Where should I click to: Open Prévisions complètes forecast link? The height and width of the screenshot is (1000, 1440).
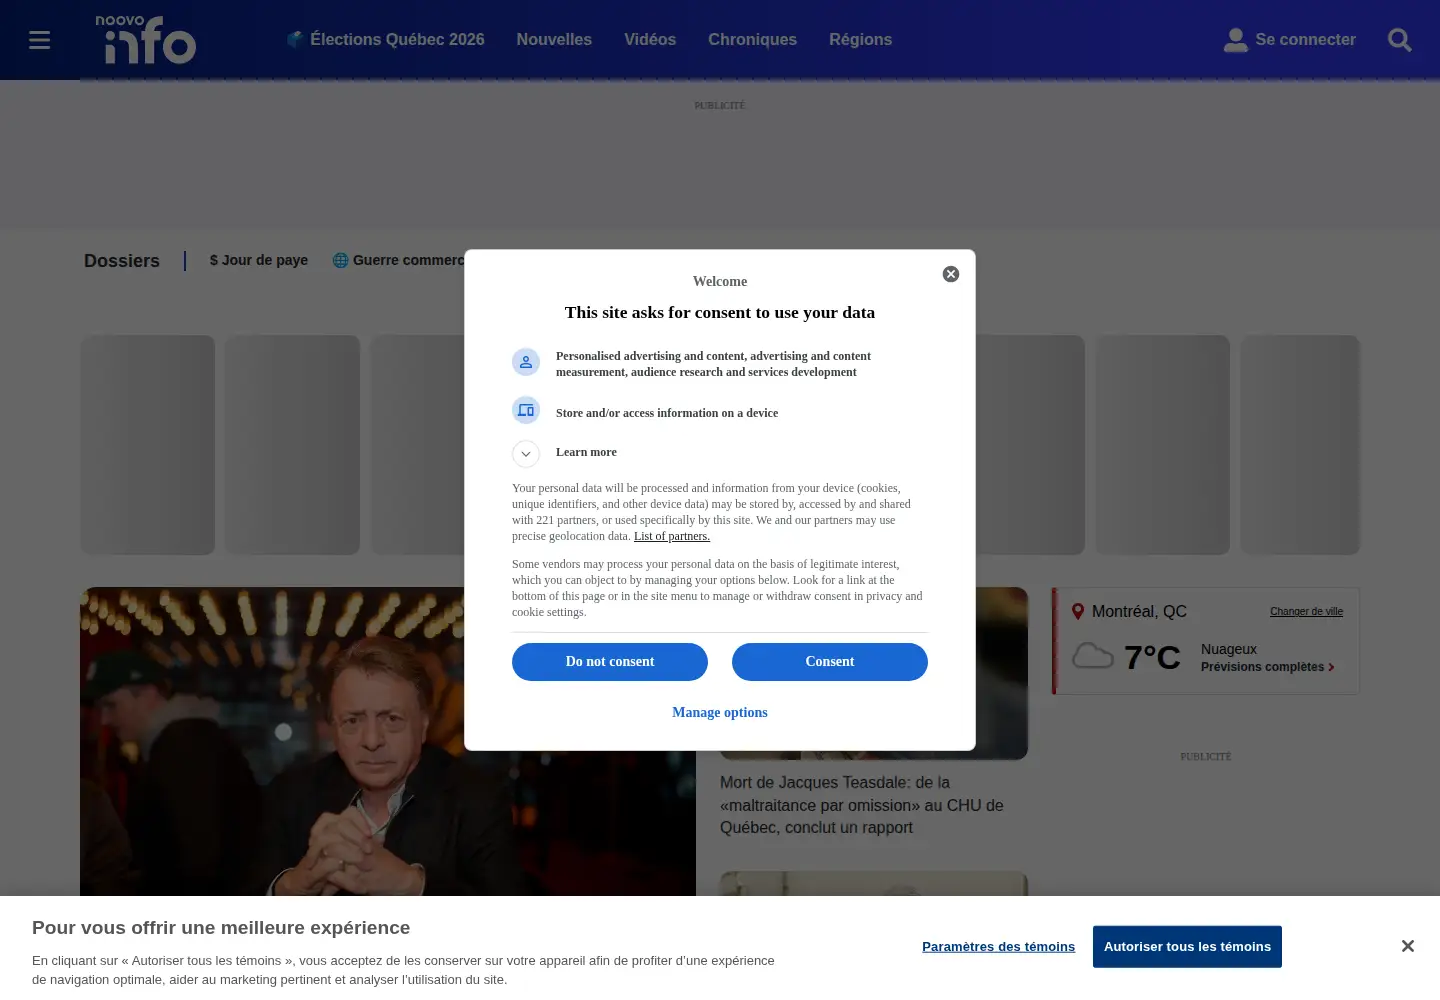[1267, 667]
